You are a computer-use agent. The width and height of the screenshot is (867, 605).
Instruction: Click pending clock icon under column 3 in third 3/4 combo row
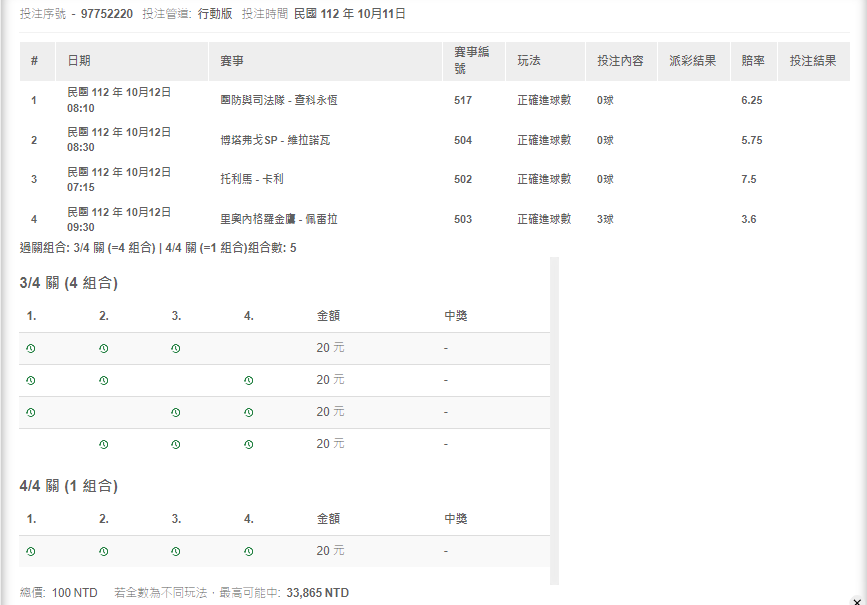(x=176, y=412)
